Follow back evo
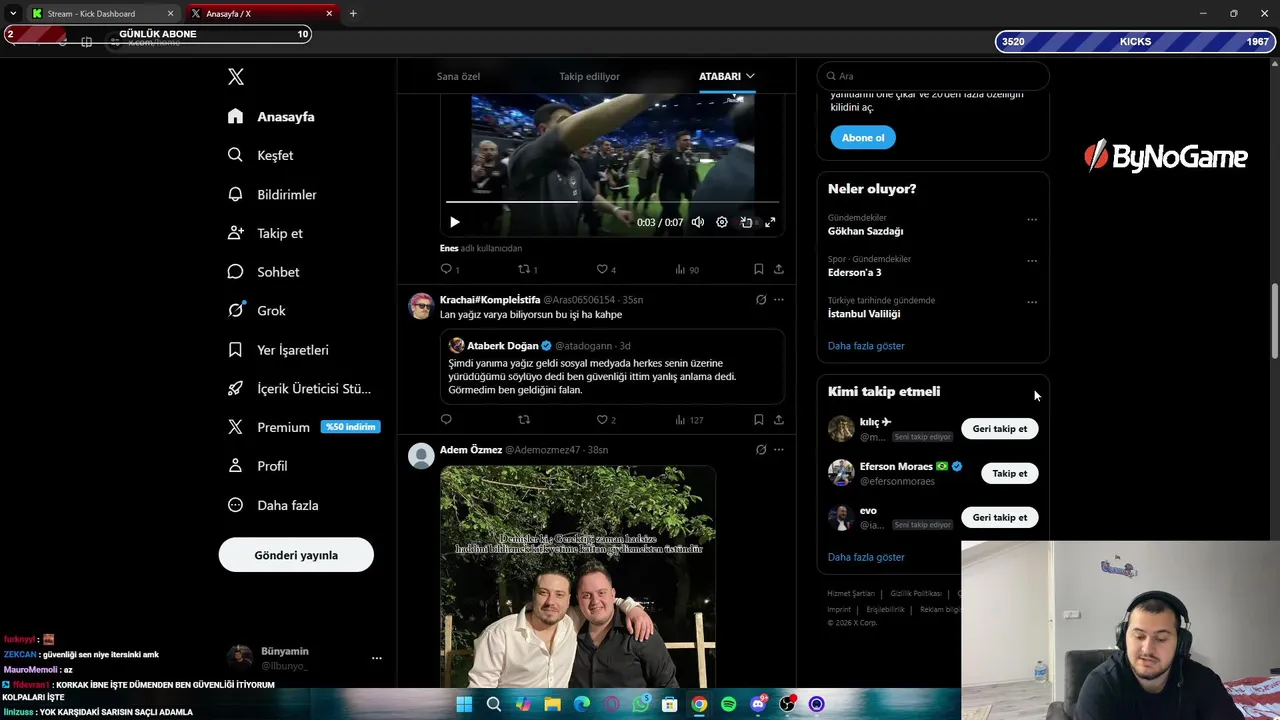 tap(1000, 517)
